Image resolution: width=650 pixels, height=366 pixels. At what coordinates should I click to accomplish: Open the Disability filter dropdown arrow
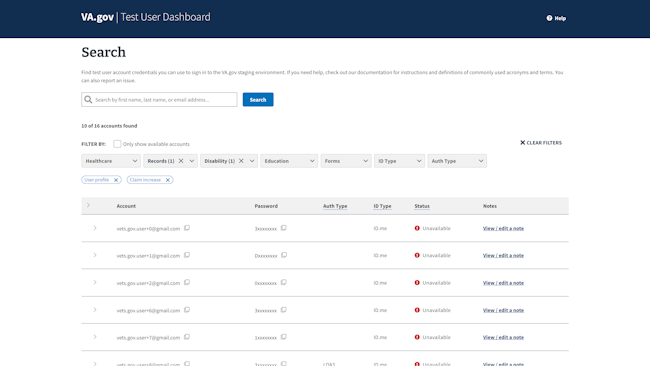[x=252, y=161]
